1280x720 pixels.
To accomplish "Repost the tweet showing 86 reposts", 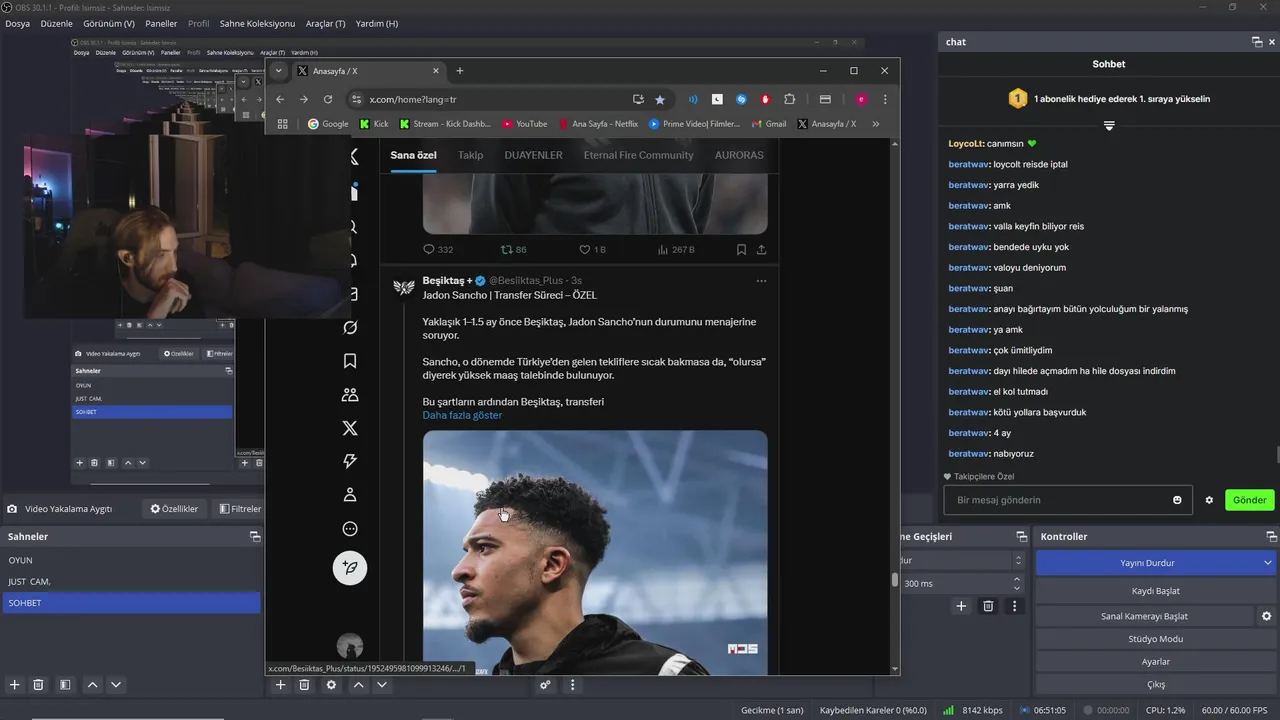I will [x=513, y=250].
